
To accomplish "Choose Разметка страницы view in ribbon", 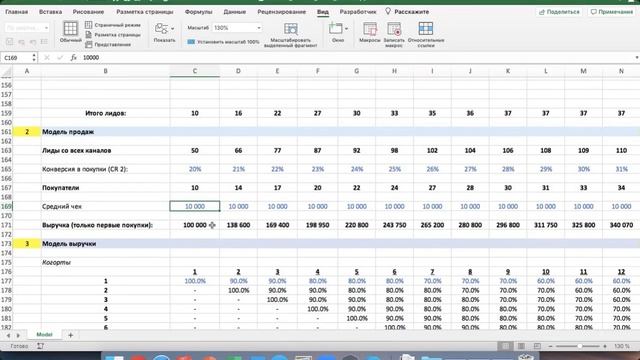I will click(113, 35).
